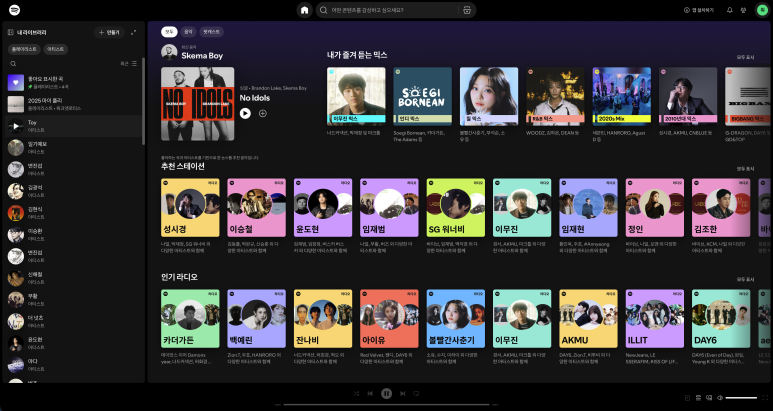Skip to previous track

coord(370,393)
